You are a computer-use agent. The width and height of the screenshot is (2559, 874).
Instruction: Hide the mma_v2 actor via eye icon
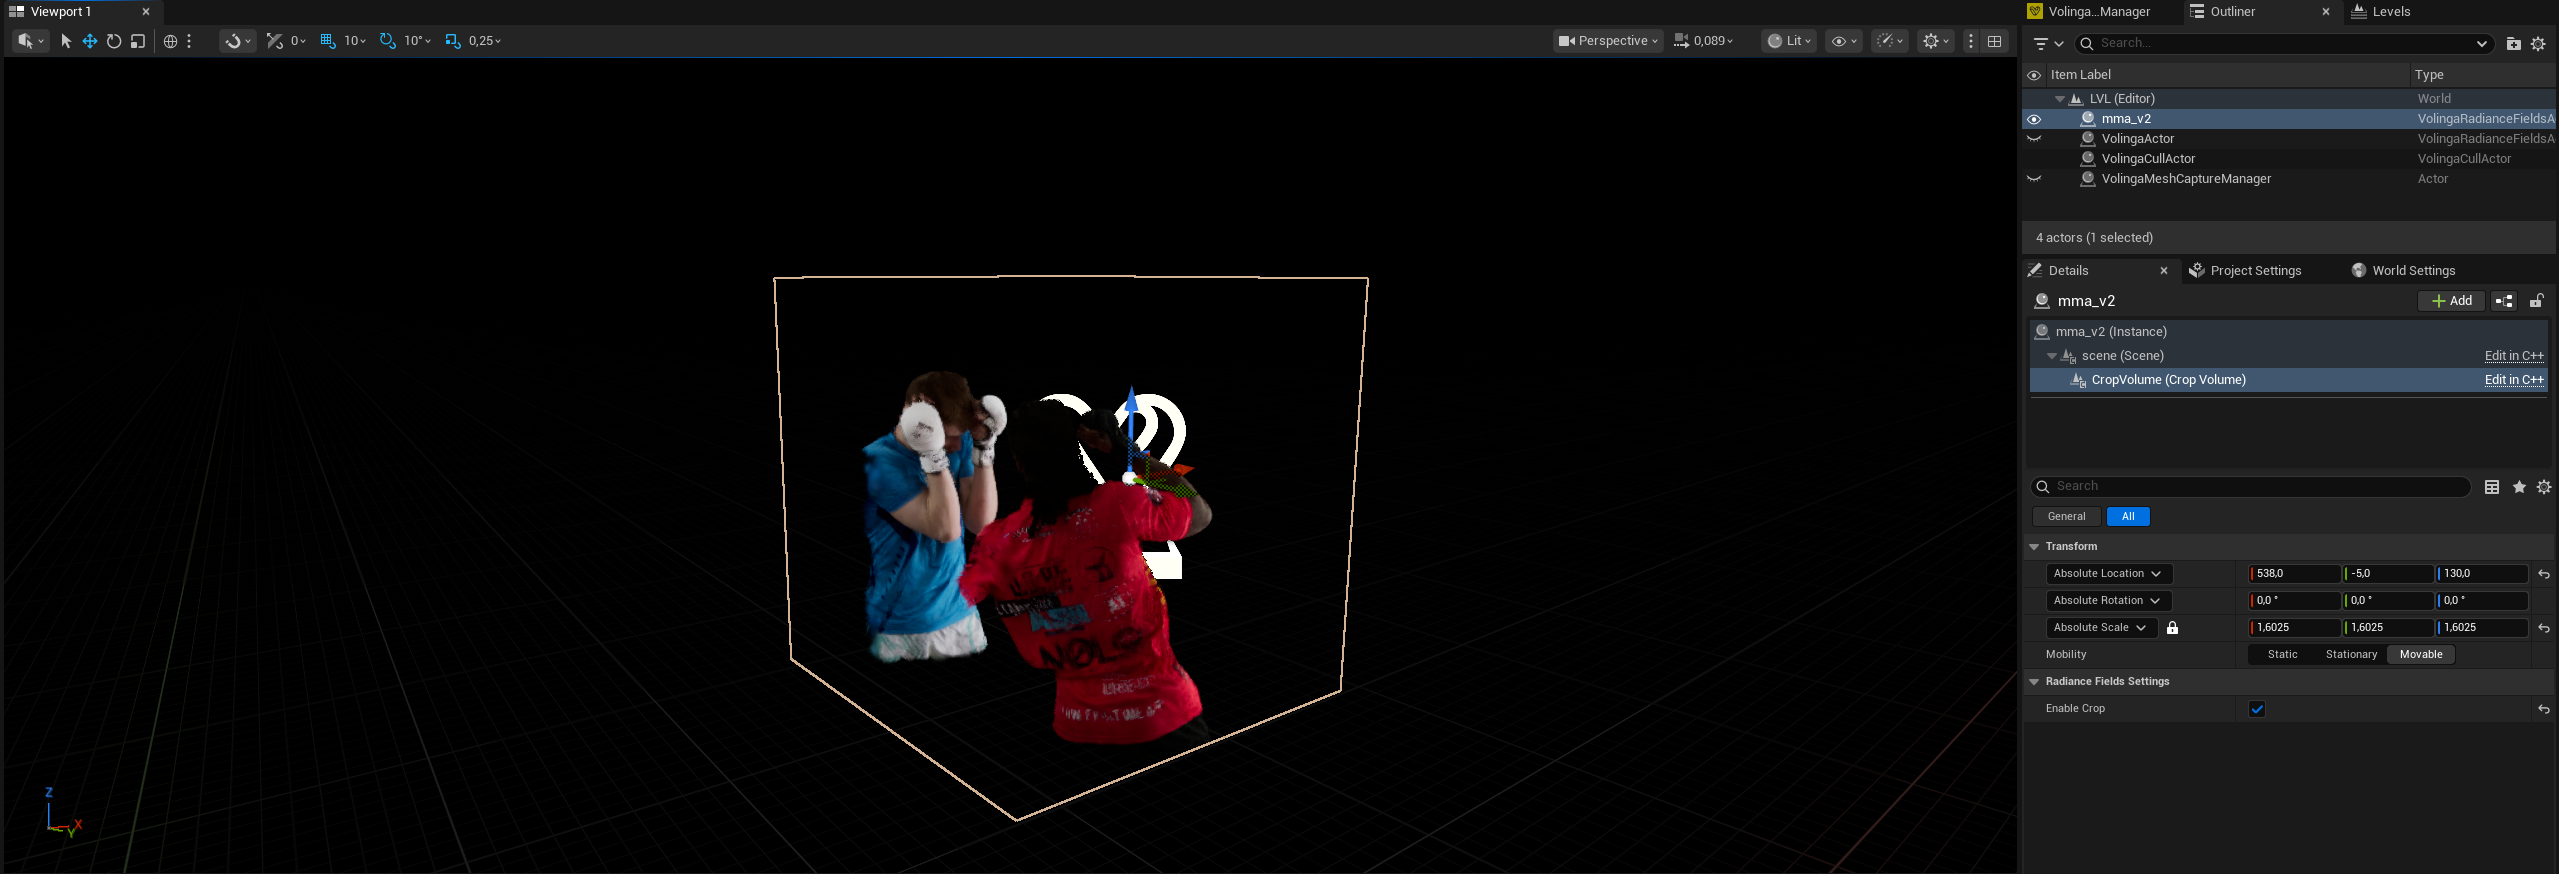(x=2034, y=119)
